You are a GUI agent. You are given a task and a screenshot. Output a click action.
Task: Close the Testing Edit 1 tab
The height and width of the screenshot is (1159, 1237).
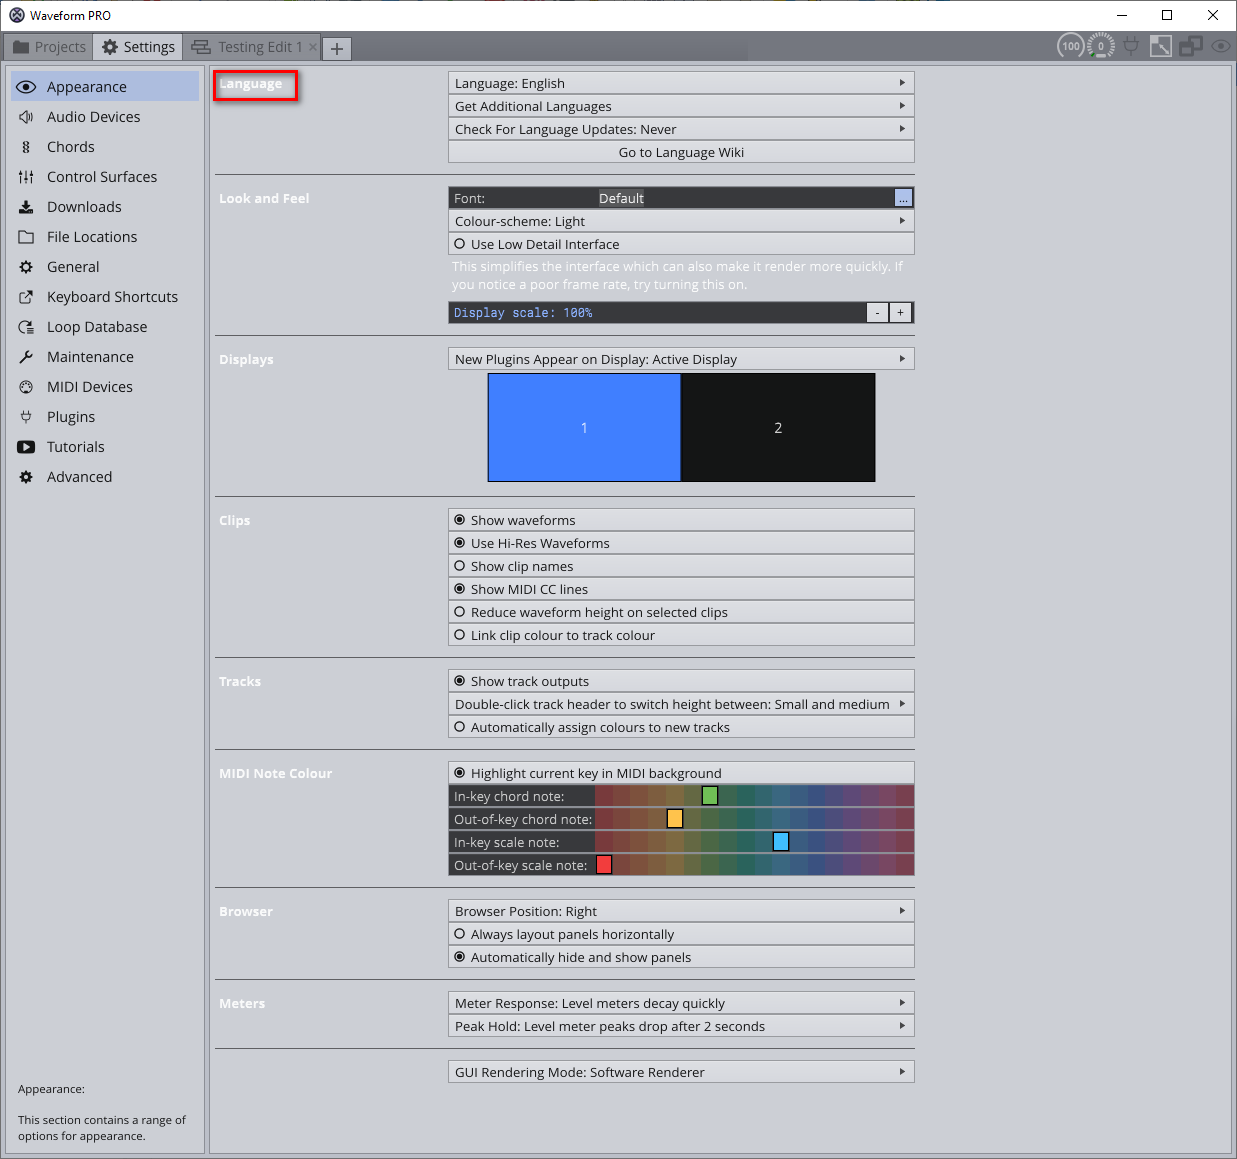click(x=313, y=47)
